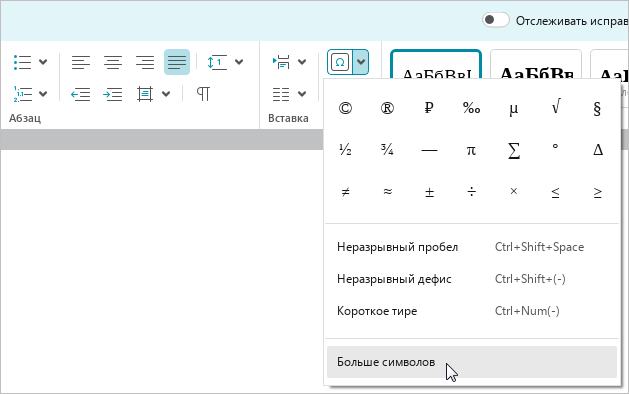Select the bold АаБбВв style thumbnail
This screenshot has width=629, height=394.
536,64
